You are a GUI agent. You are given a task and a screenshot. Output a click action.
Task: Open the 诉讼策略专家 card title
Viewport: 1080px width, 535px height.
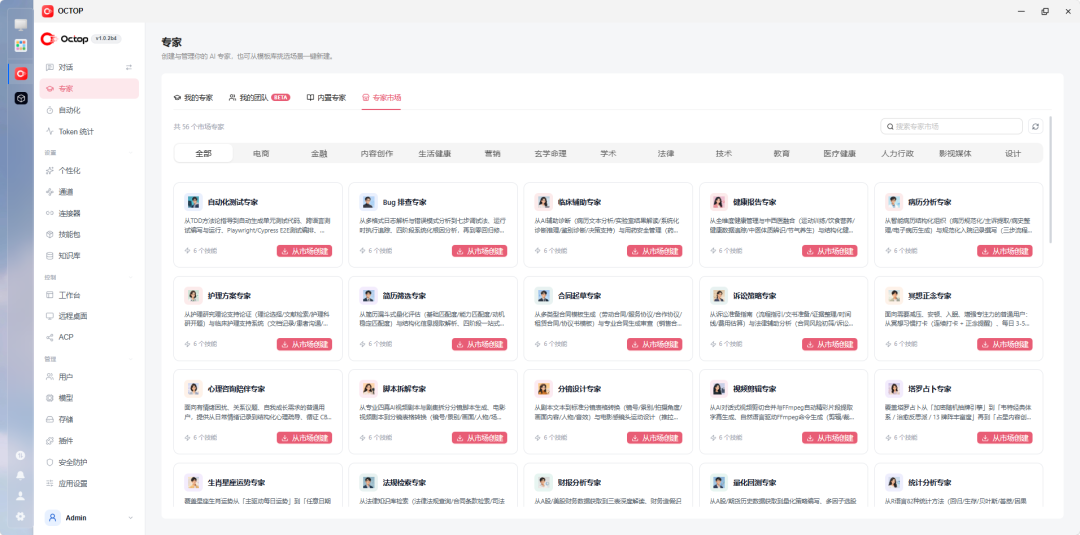(755, 295)
